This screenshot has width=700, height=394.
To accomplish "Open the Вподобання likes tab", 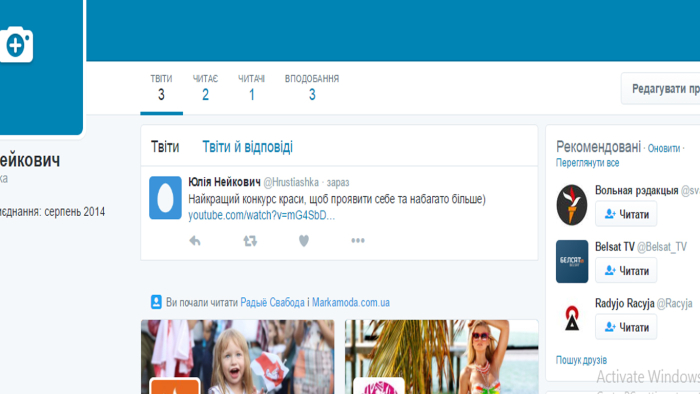I will pyautogui.click(x=312, y=88).
